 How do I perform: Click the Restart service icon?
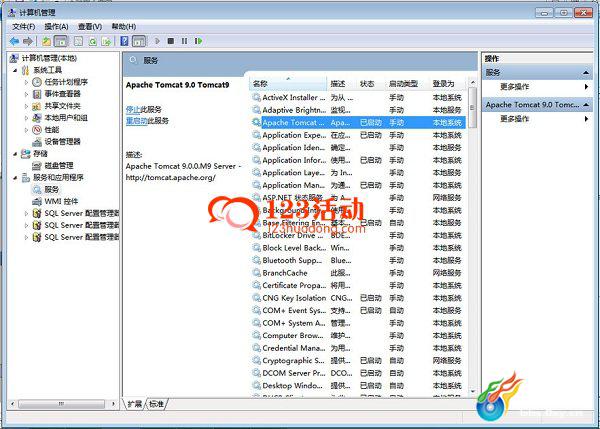[x=198, y=41]
